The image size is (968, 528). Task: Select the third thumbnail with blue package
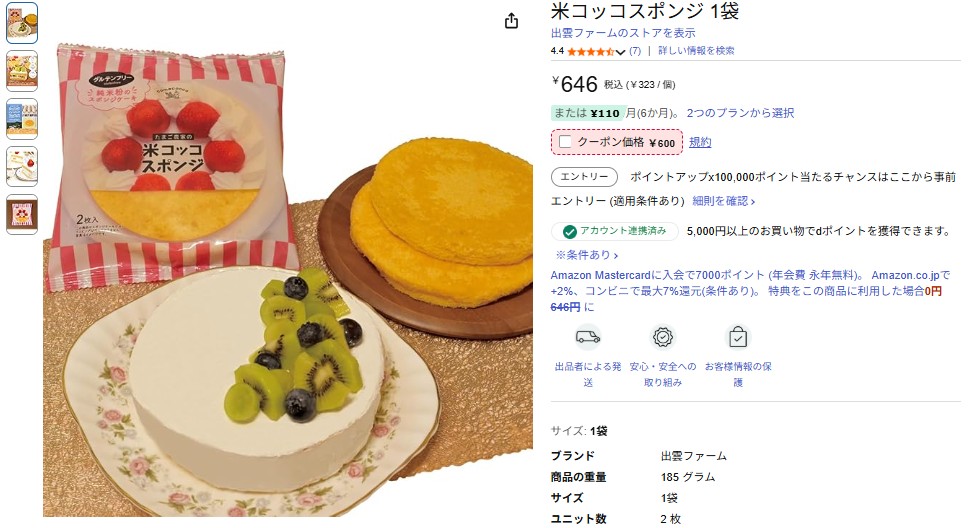click(22, 119)
